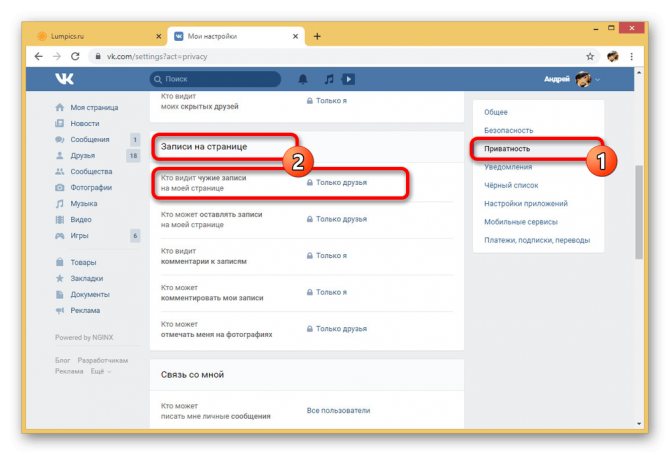Open the video play icon in header
The image size is (670, 455).
[348, 78]
